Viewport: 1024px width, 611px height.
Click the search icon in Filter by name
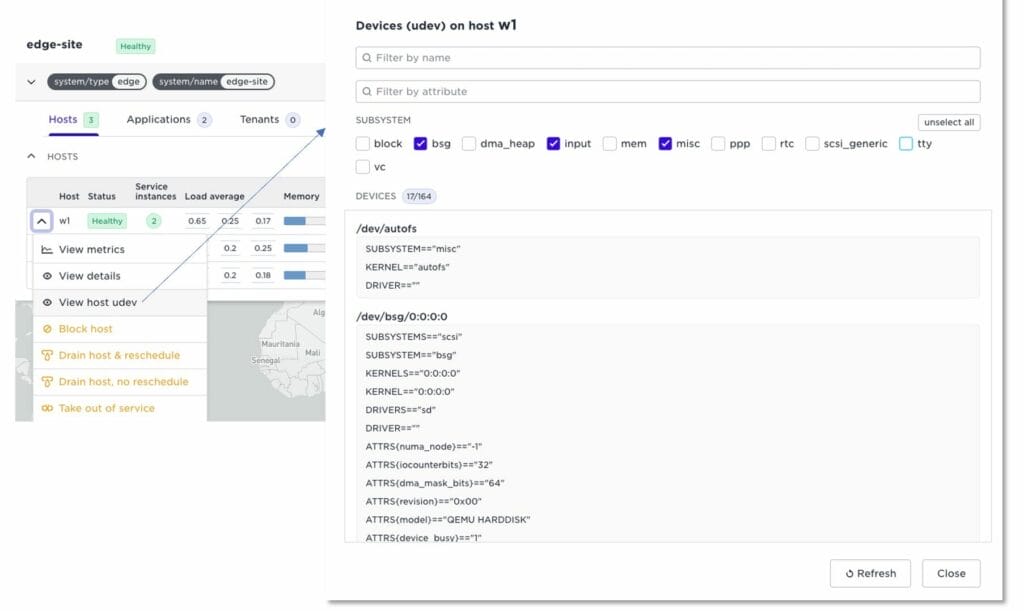point(367,58)
